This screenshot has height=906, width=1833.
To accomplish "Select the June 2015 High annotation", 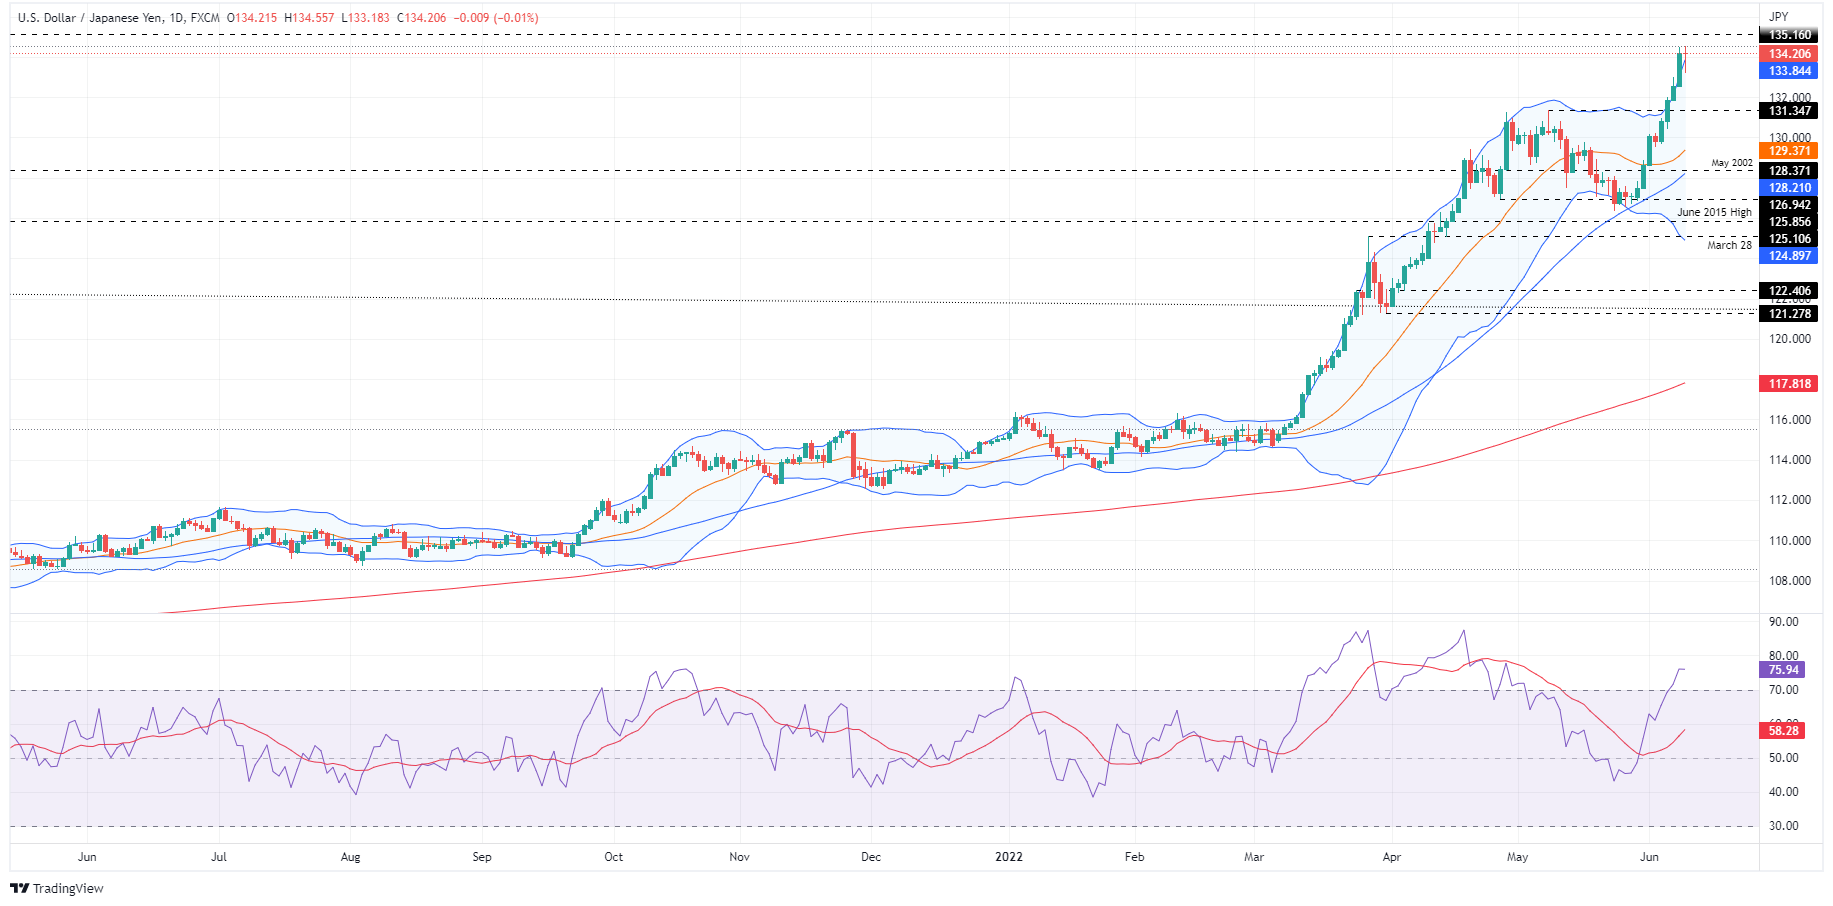I will point(1714,212).
